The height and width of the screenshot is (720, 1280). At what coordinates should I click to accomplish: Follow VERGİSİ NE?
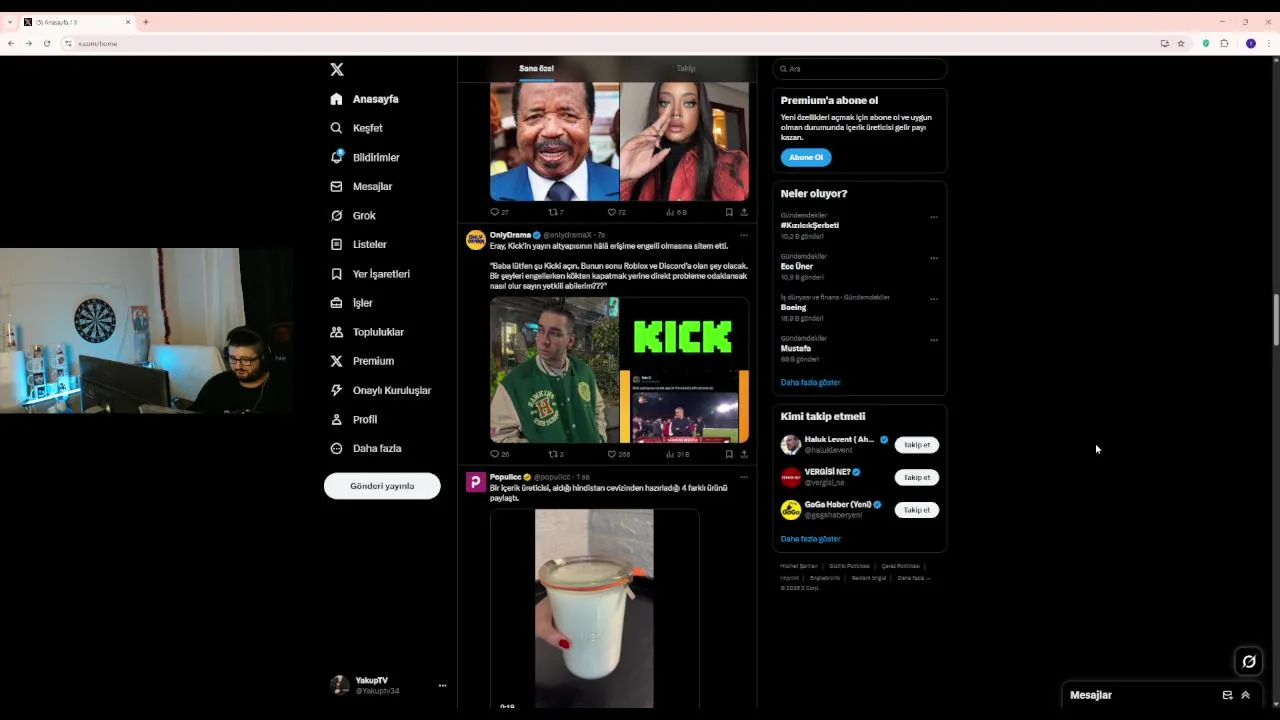(917, 477)
